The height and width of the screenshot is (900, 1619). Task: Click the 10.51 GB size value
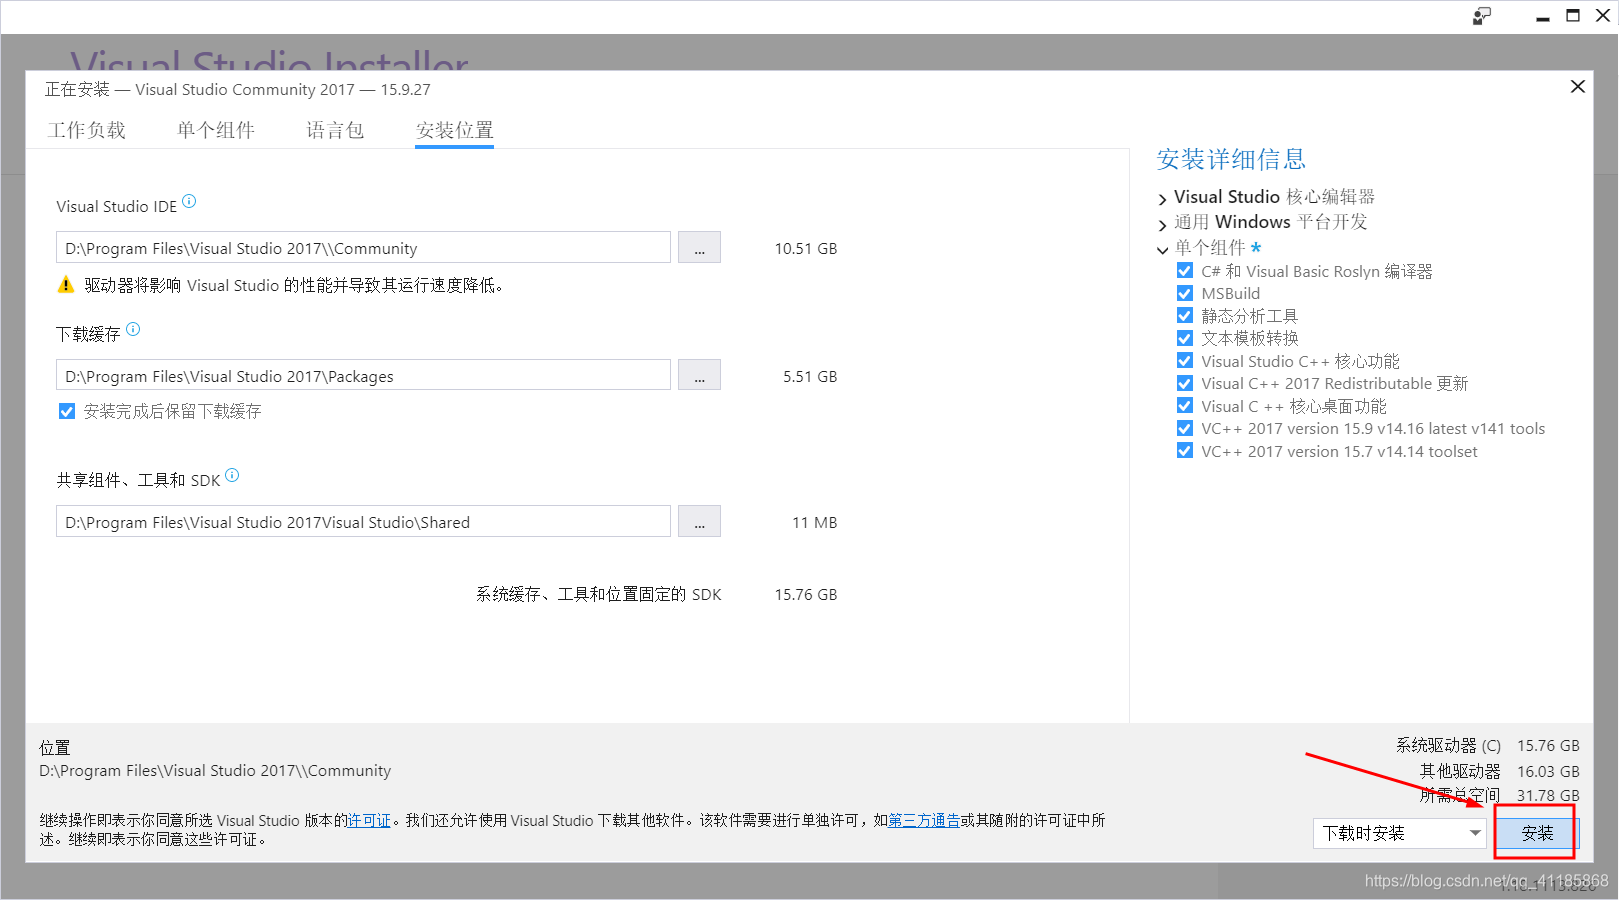(806, 249)
